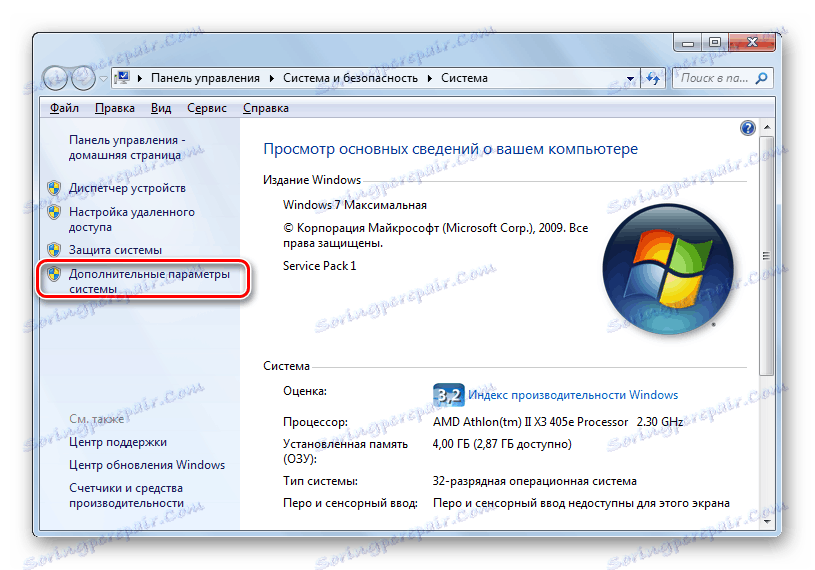Close the System window
Screen dimensions: 815x570
(x=752, y=43)
